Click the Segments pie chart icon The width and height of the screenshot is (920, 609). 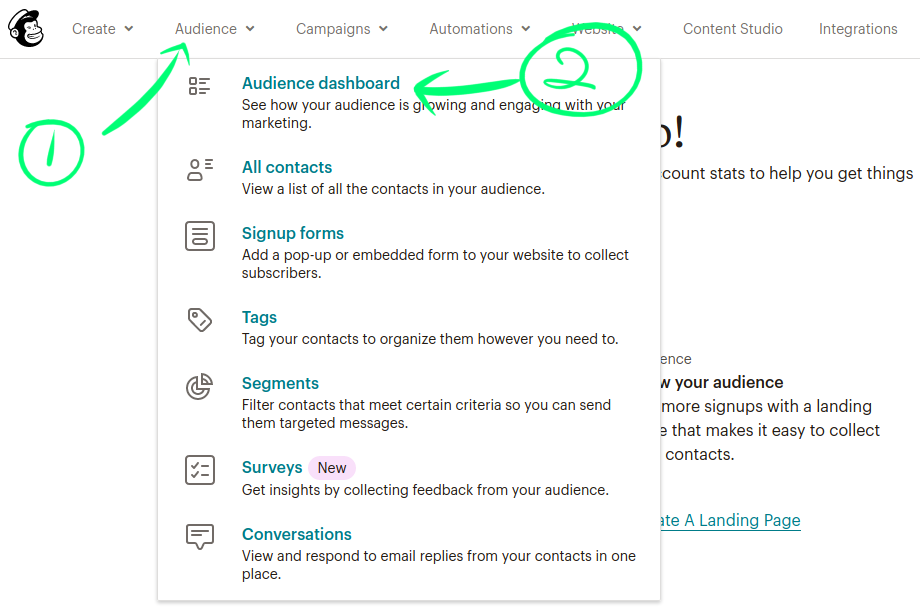point(200,387)
